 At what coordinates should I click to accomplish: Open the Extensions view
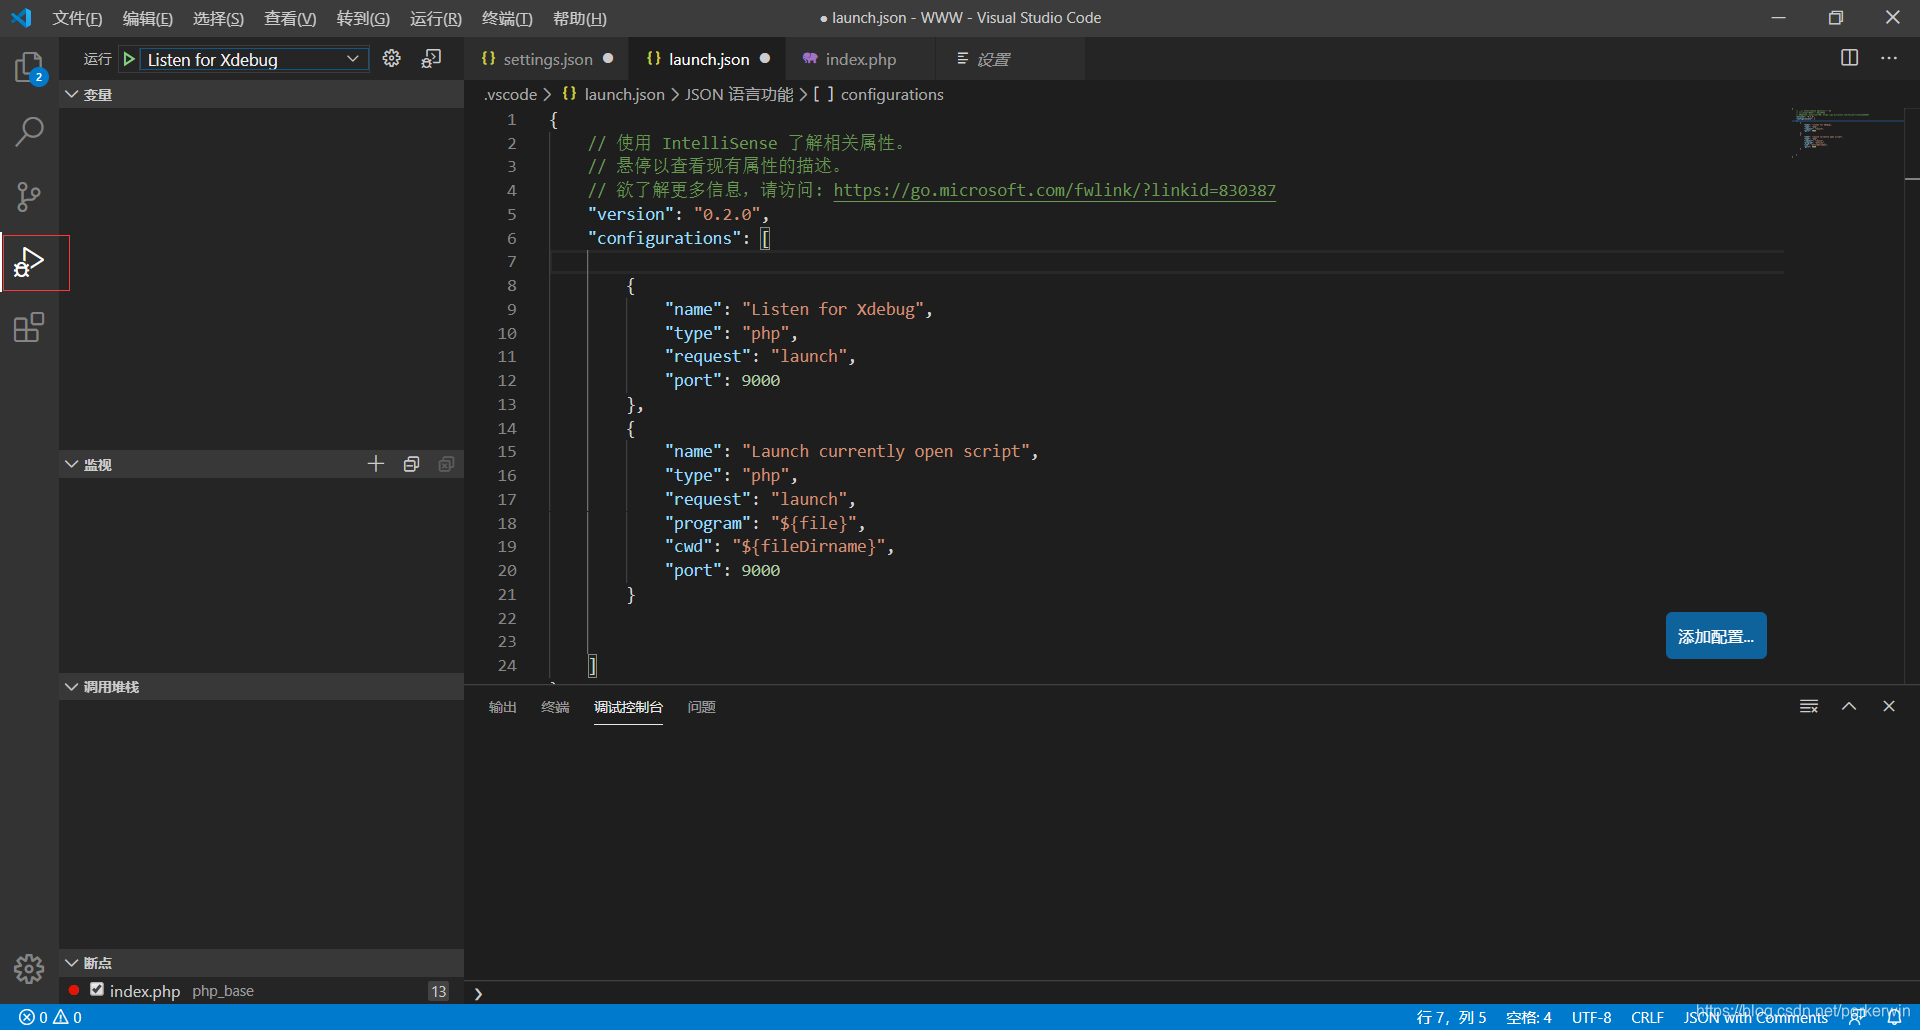[x=29, y=327]
